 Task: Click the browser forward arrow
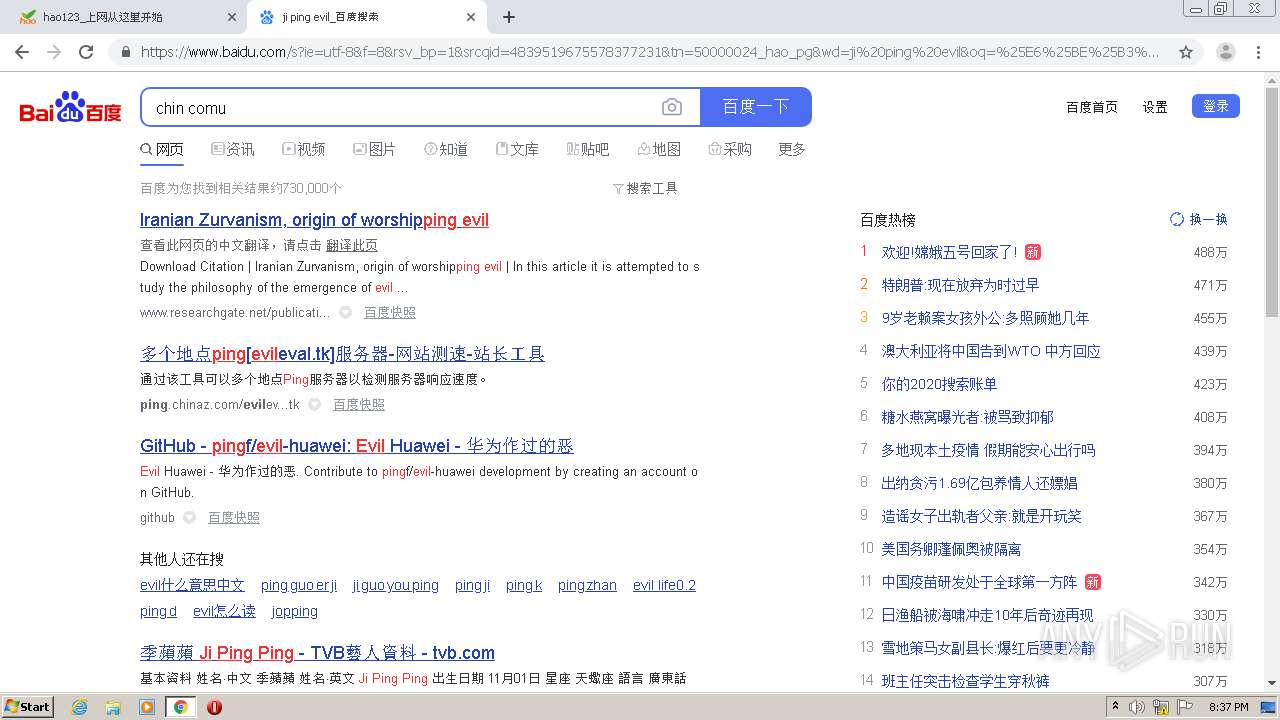point(54,52)
